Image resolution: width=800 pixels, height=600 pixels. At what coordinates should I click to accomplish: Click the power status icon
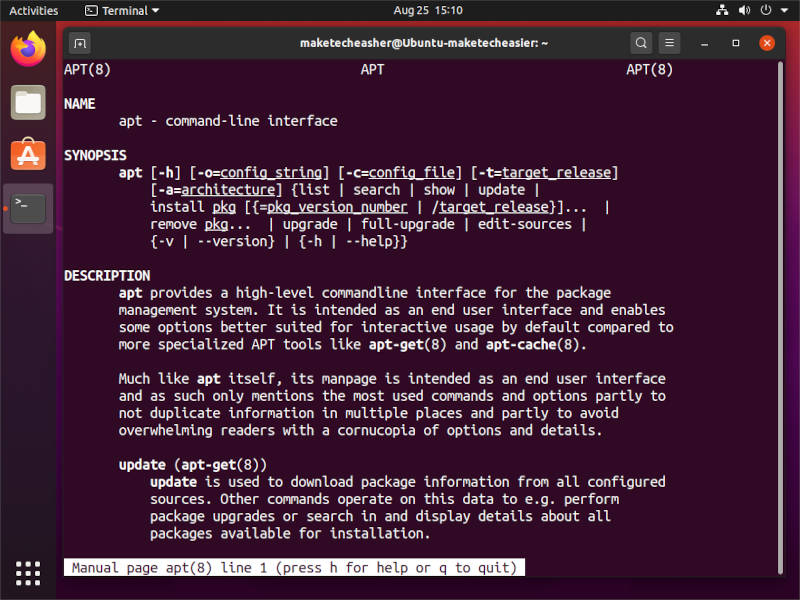click(764, 11)
